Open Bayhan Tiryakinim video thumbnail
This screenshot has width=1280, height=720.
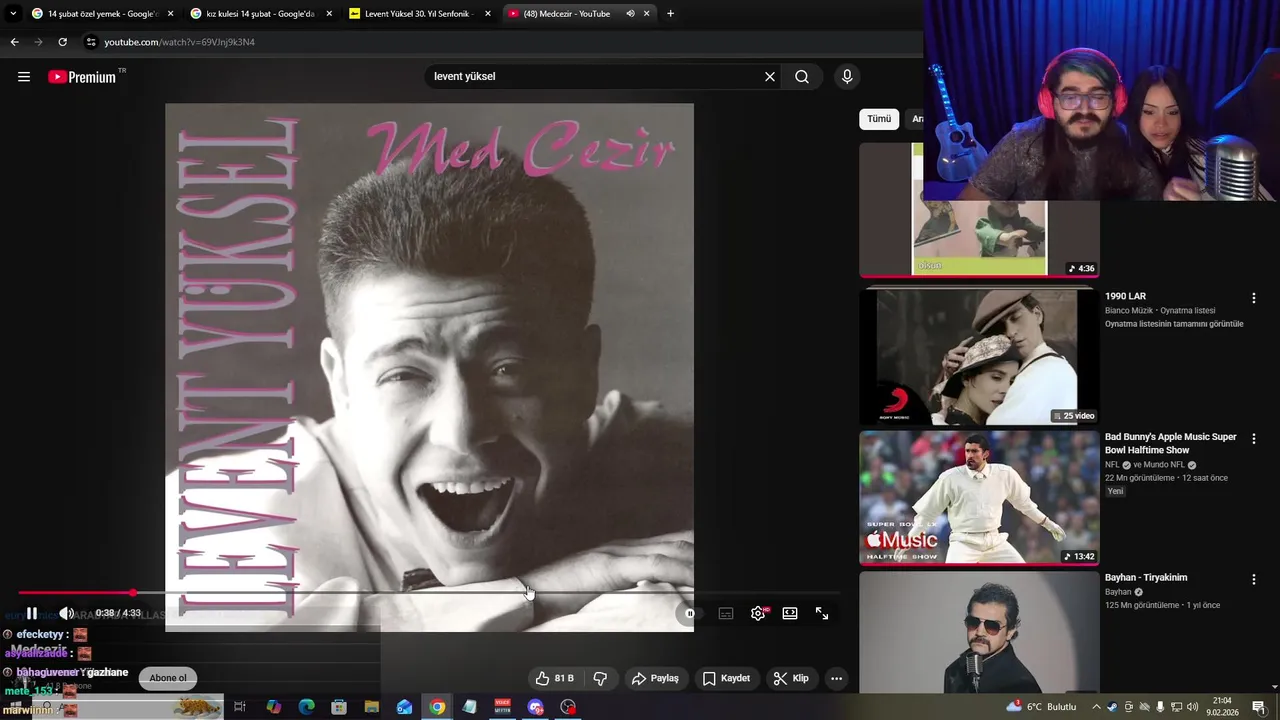[979, 632]
